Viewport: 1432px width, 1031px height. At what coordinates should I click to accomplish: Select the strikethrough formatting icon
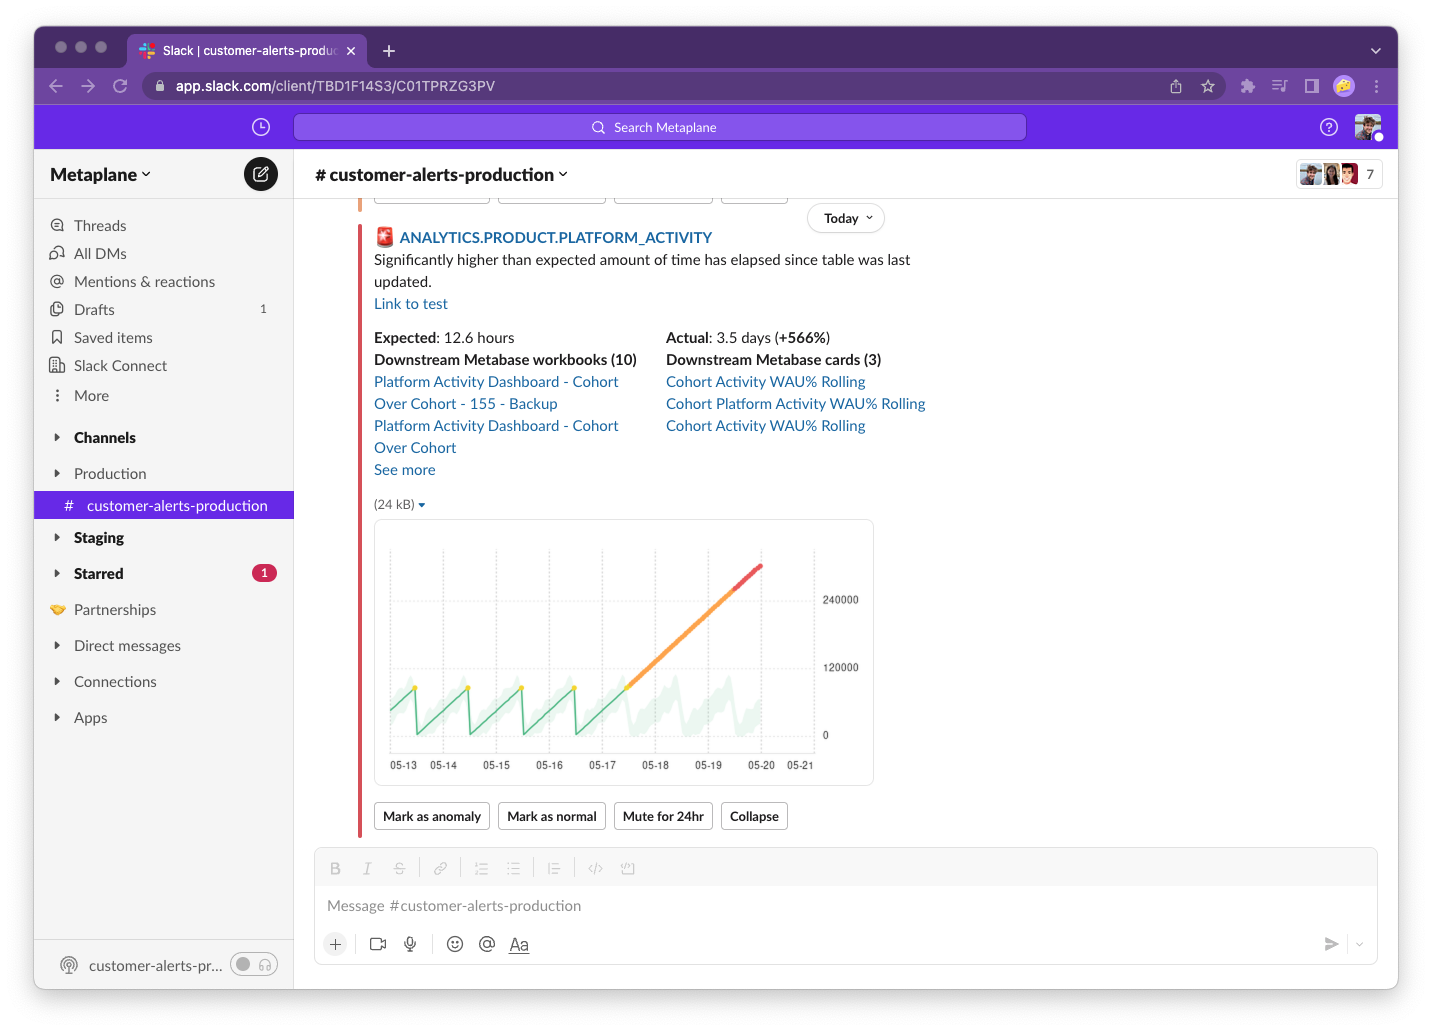coord(399,868)
